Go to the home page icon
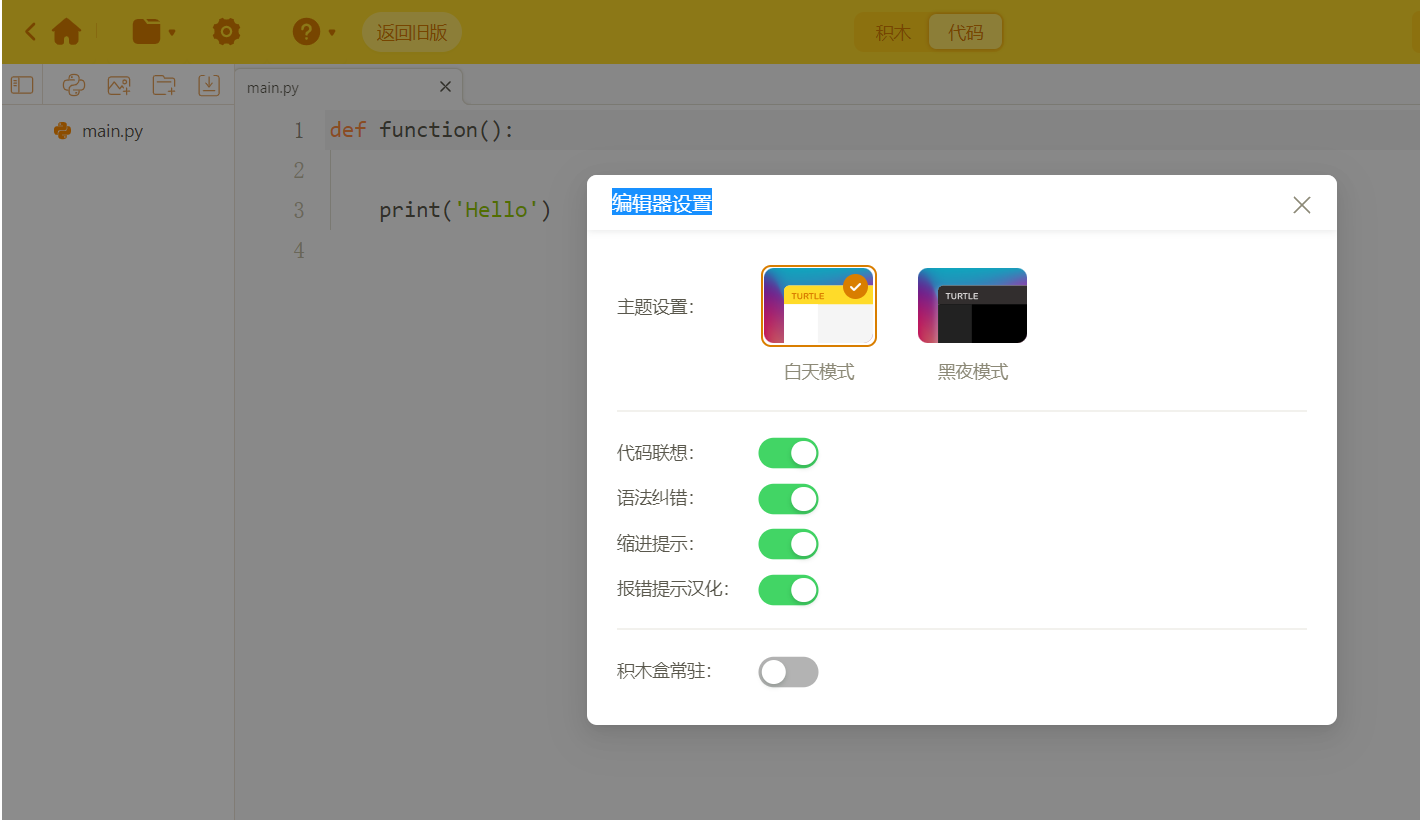 [66, 32]
